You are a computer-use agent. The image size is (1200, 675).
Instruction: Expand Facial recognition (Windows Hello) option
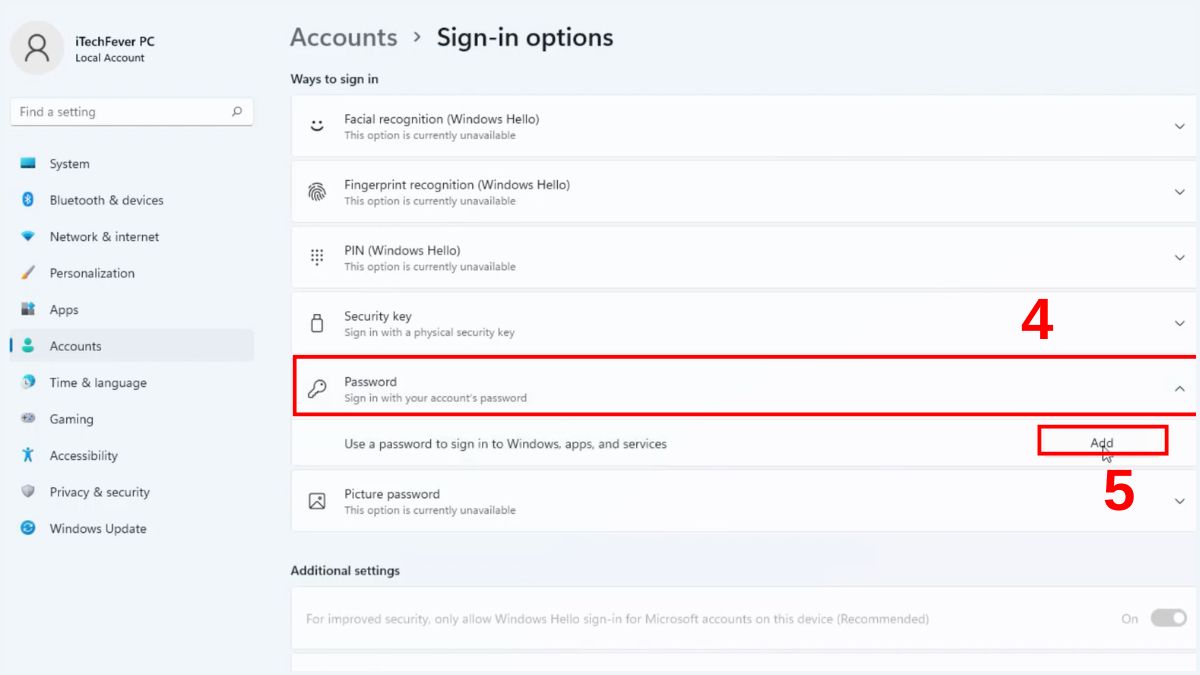click(x=1179, y=126)
